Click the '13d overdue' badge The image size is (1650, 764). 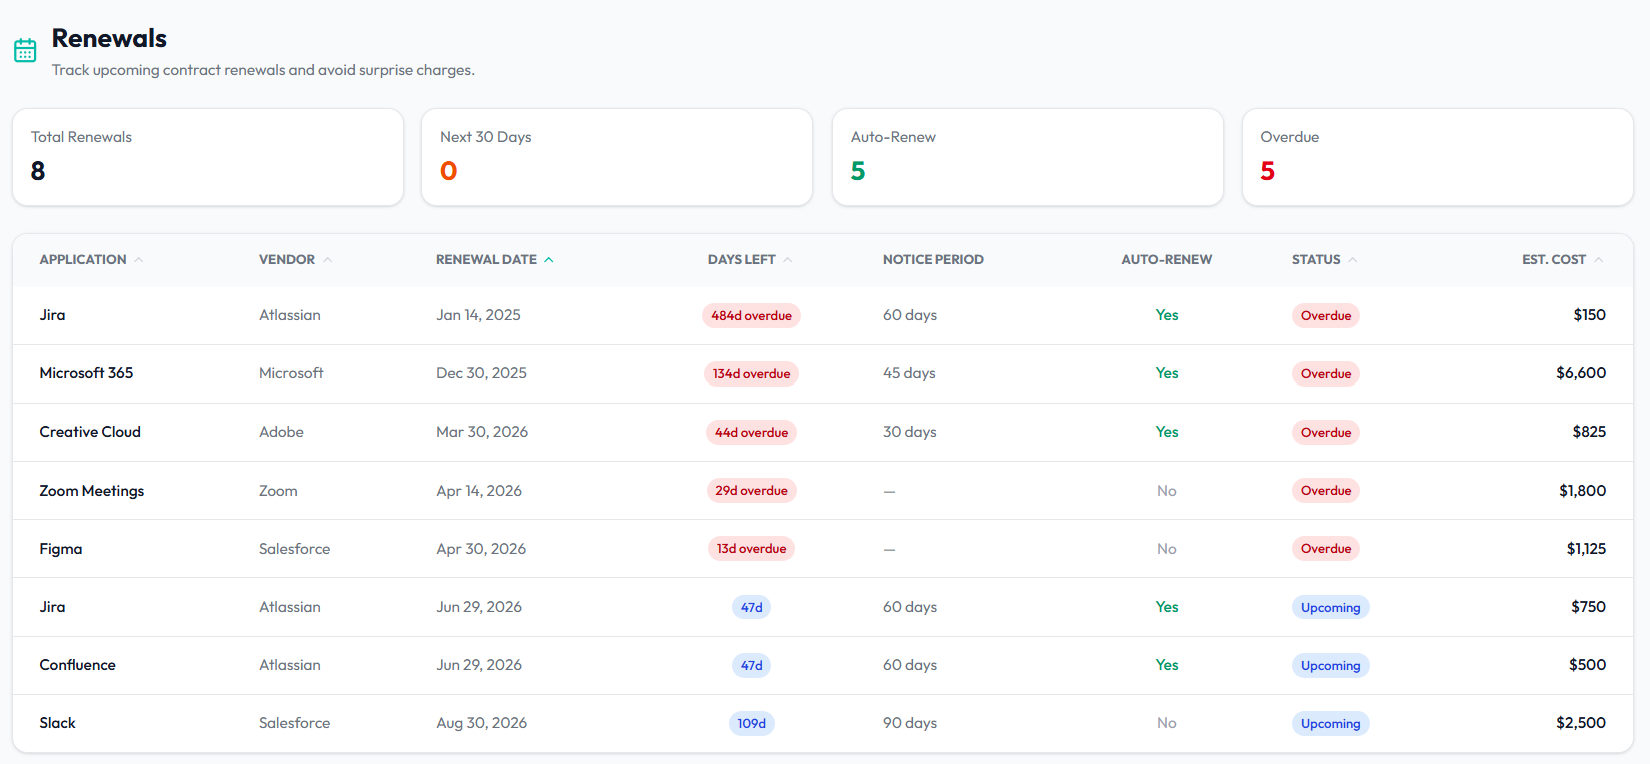coord(751,549)
